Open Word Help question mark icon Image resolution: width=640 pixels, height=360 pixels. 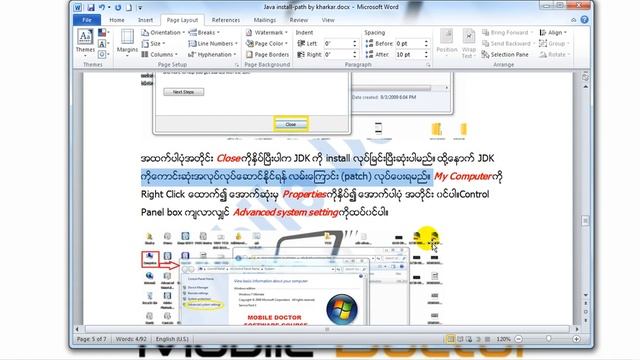point(584,20)
